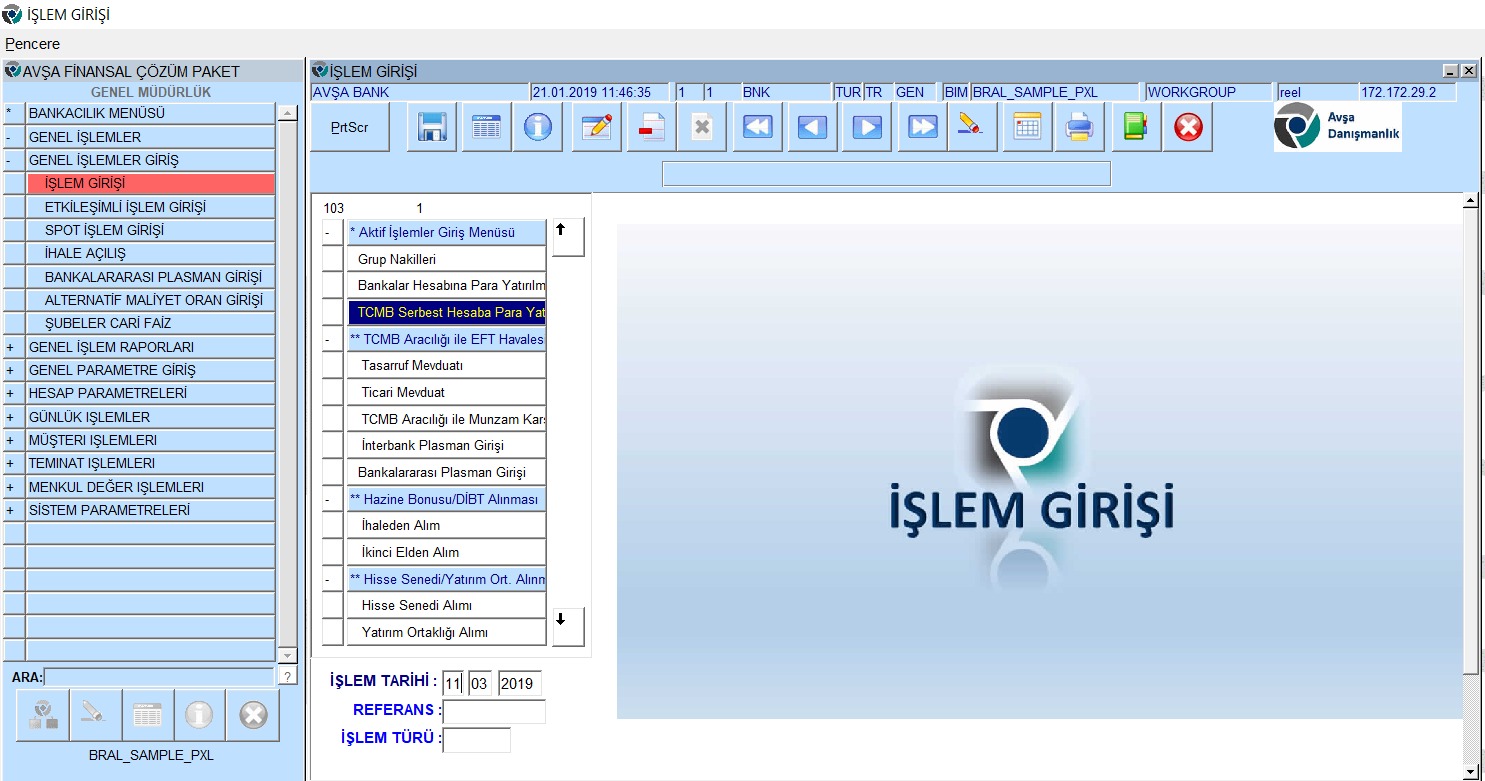Click the question mark button next to ARA
Screen dimensions: 1485x781
pos(287,677)
